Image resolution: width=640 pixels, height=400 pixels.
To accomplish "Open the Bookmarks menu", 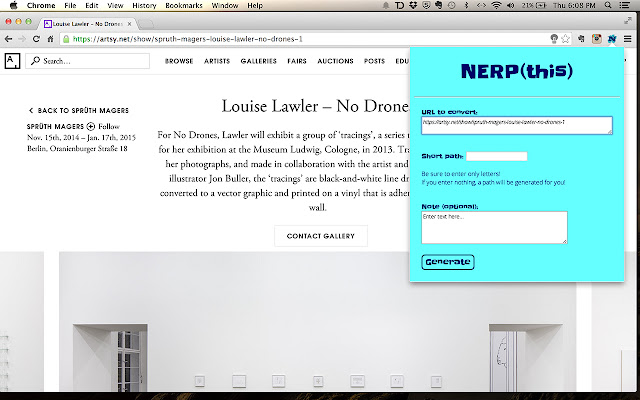I will (x=184, y=5).
